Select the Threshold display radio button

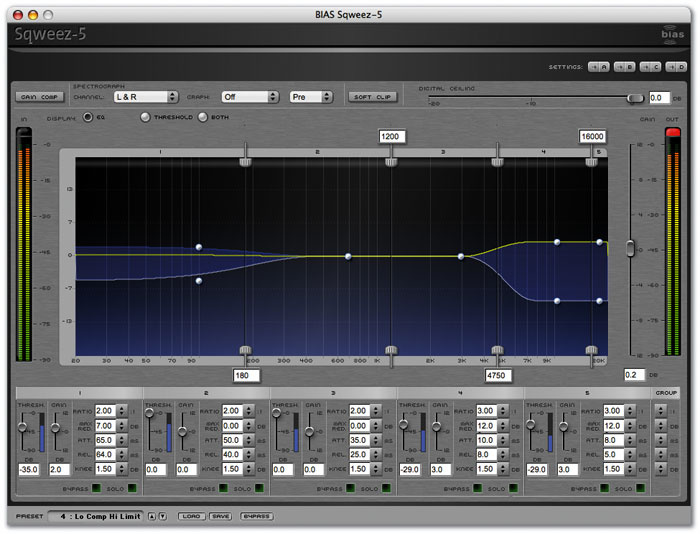[x=145, y=117]
